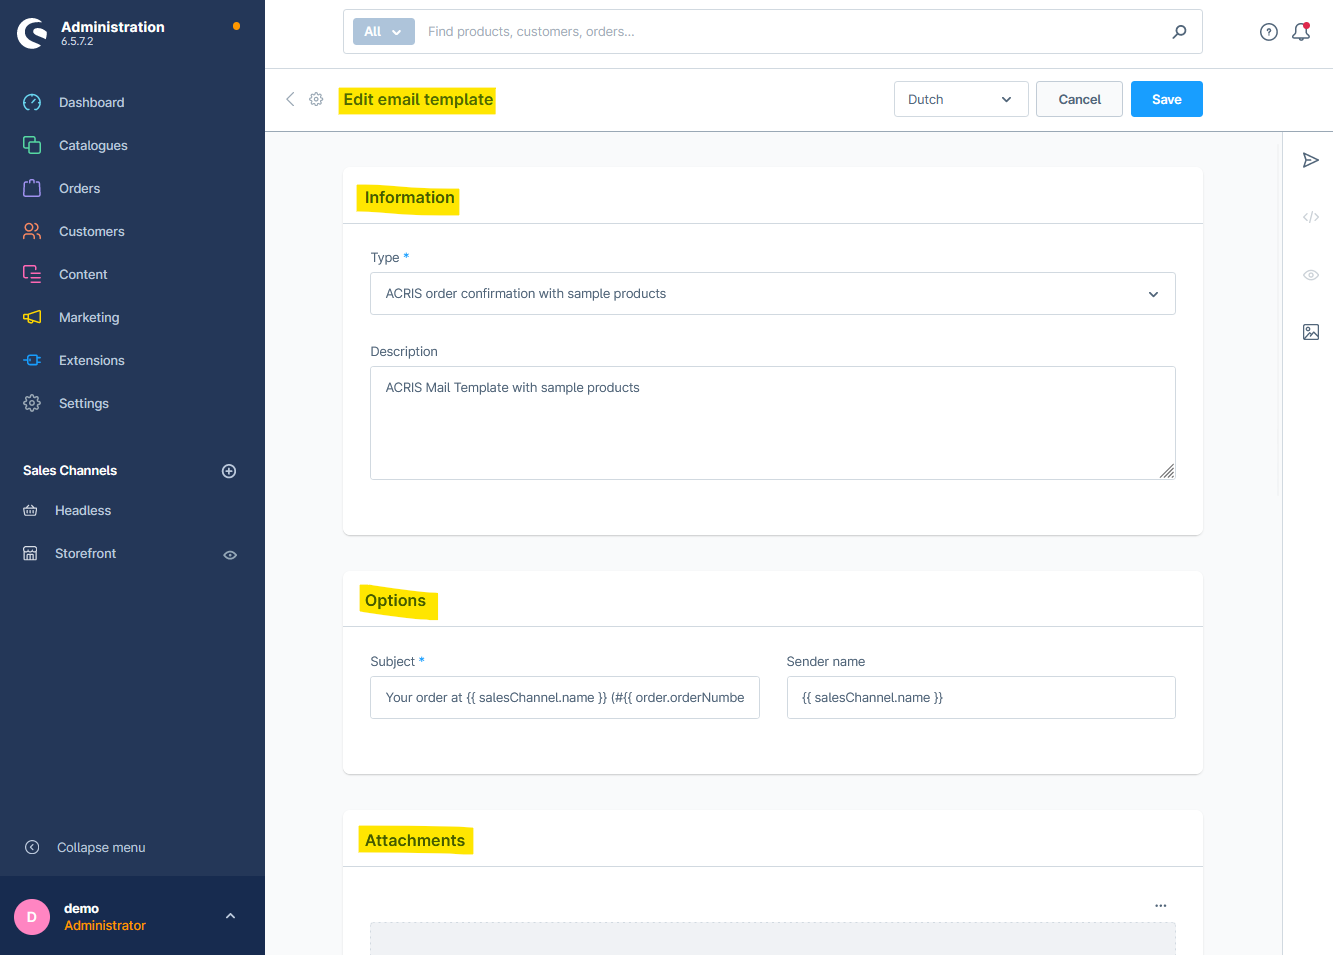Open Extensions in the menu
Image resolution: width=1333 pixels, height=955 pixels.
click(x=92, y=360)
